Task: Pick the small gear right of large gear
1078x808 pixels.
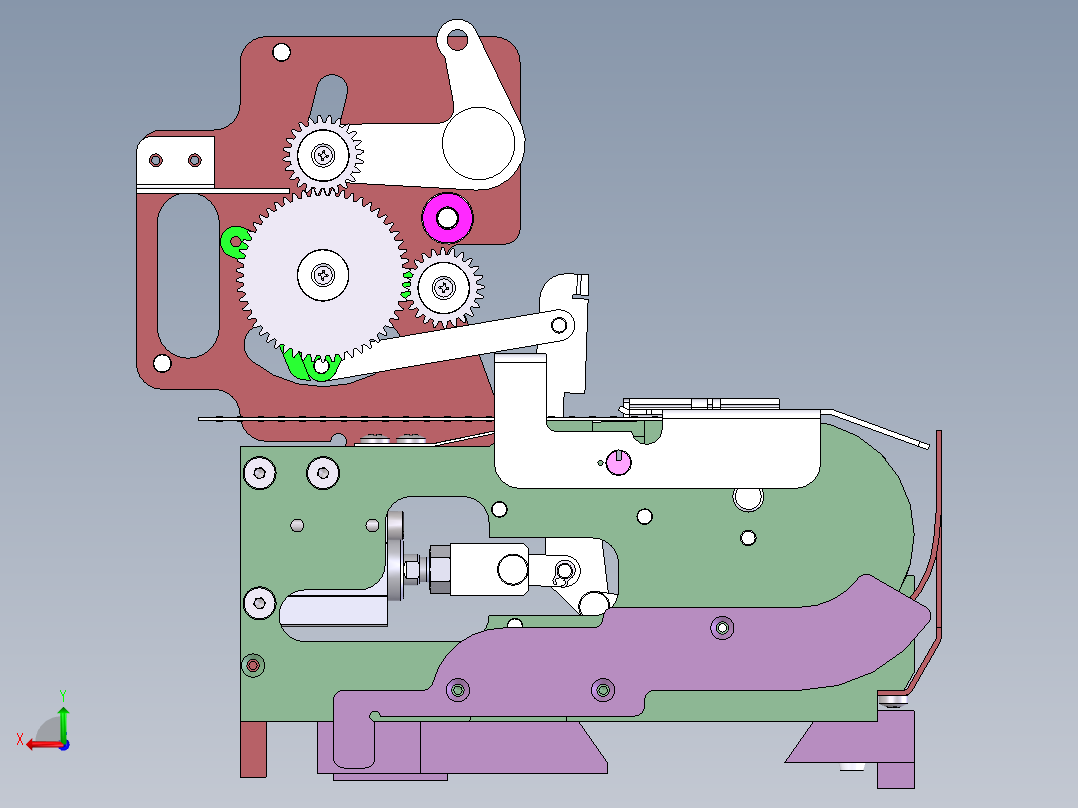Action: (x=444, y=287)
